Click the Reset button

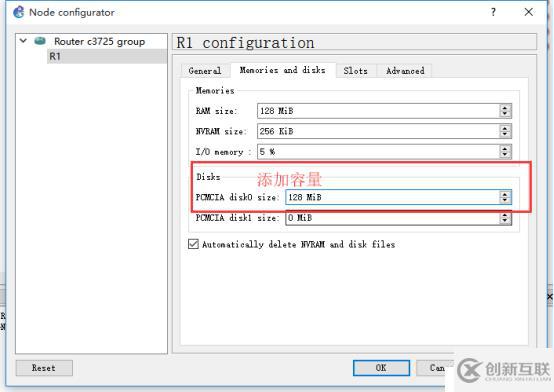click(44, 368)
